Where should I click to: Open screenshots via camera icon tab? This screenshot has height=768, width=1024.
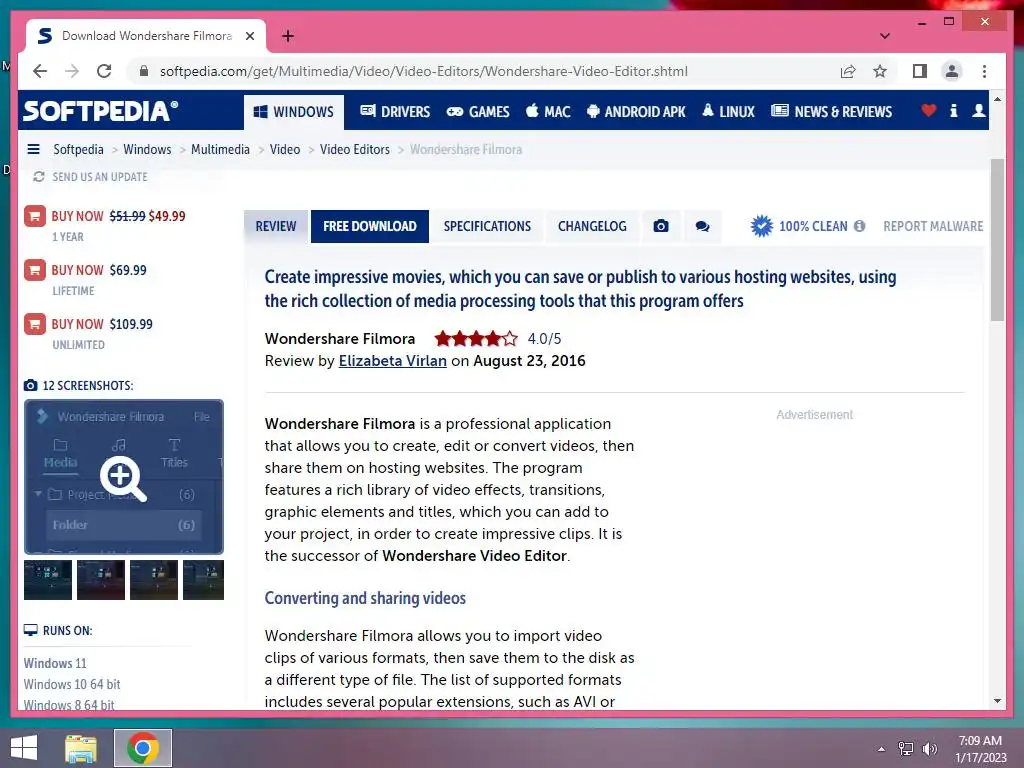point(661,227)
